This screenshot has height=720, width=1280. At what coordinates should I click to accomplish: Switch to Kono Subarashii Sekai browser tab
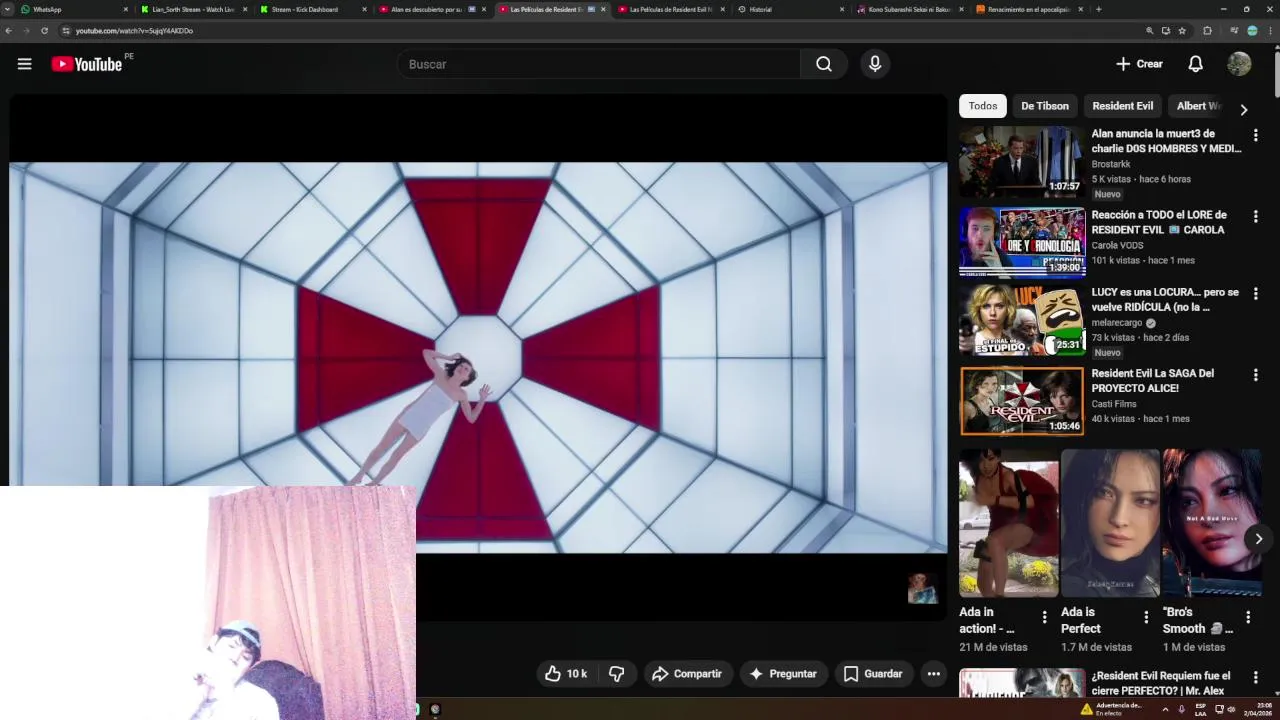[x=909, y=9]
